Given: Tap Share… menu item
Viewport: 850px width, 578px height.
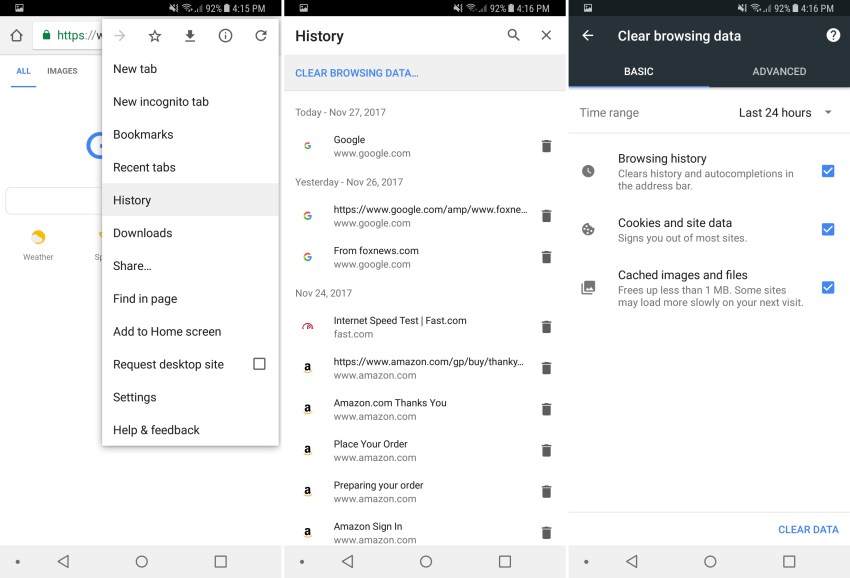Looking at the screenshot, I should [190, 266].
